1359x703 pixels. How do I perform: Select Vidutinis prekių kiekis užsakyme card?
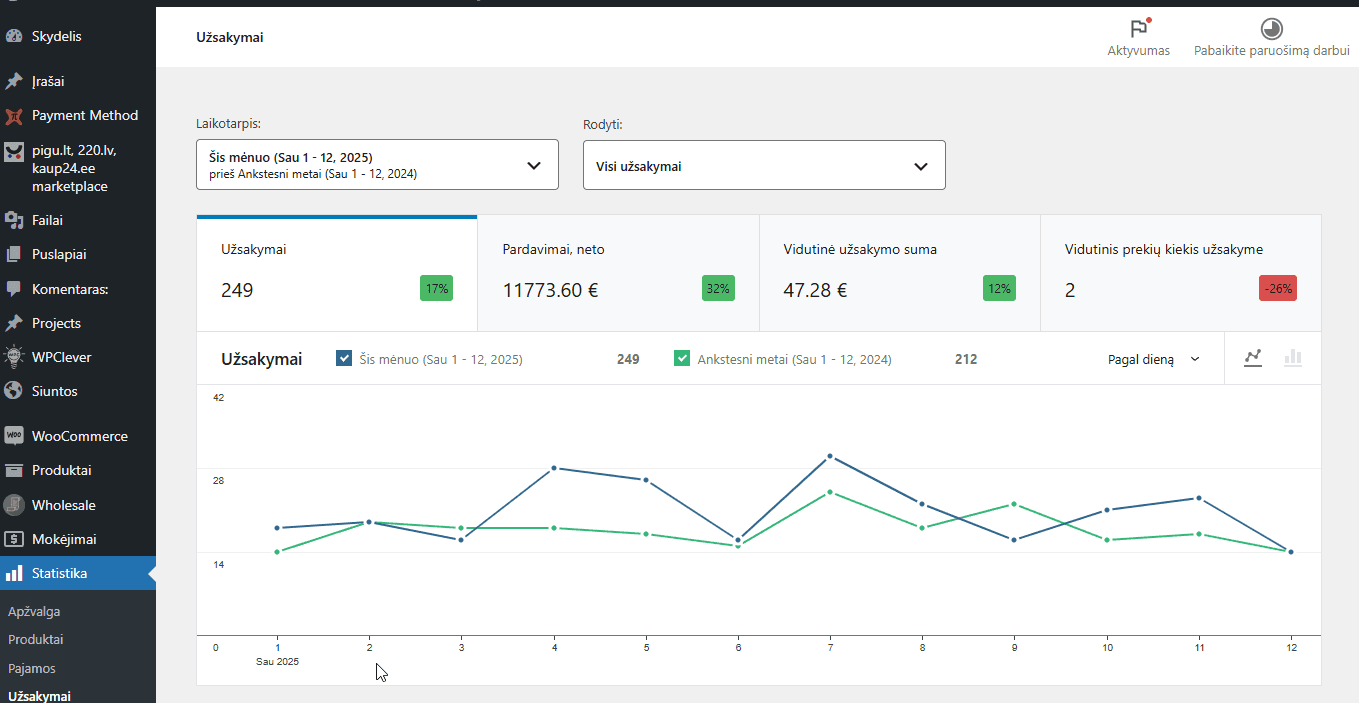click(x=1180, y=272)
